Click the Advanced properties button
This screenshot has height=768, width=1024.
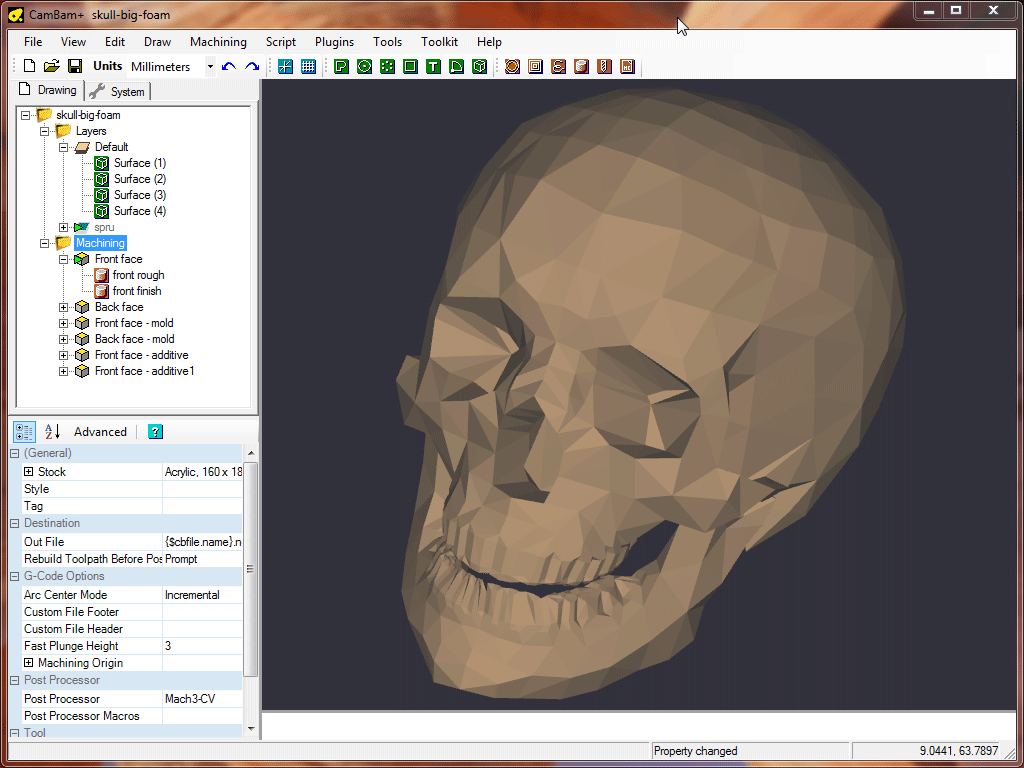[100, 432]
